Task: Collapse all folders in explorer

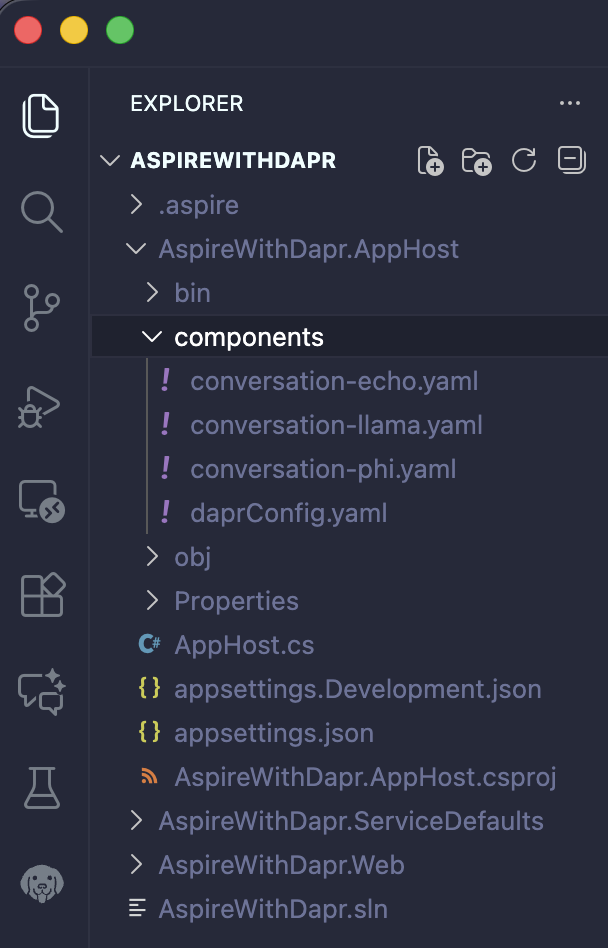Action: click(x=571, y=160)
